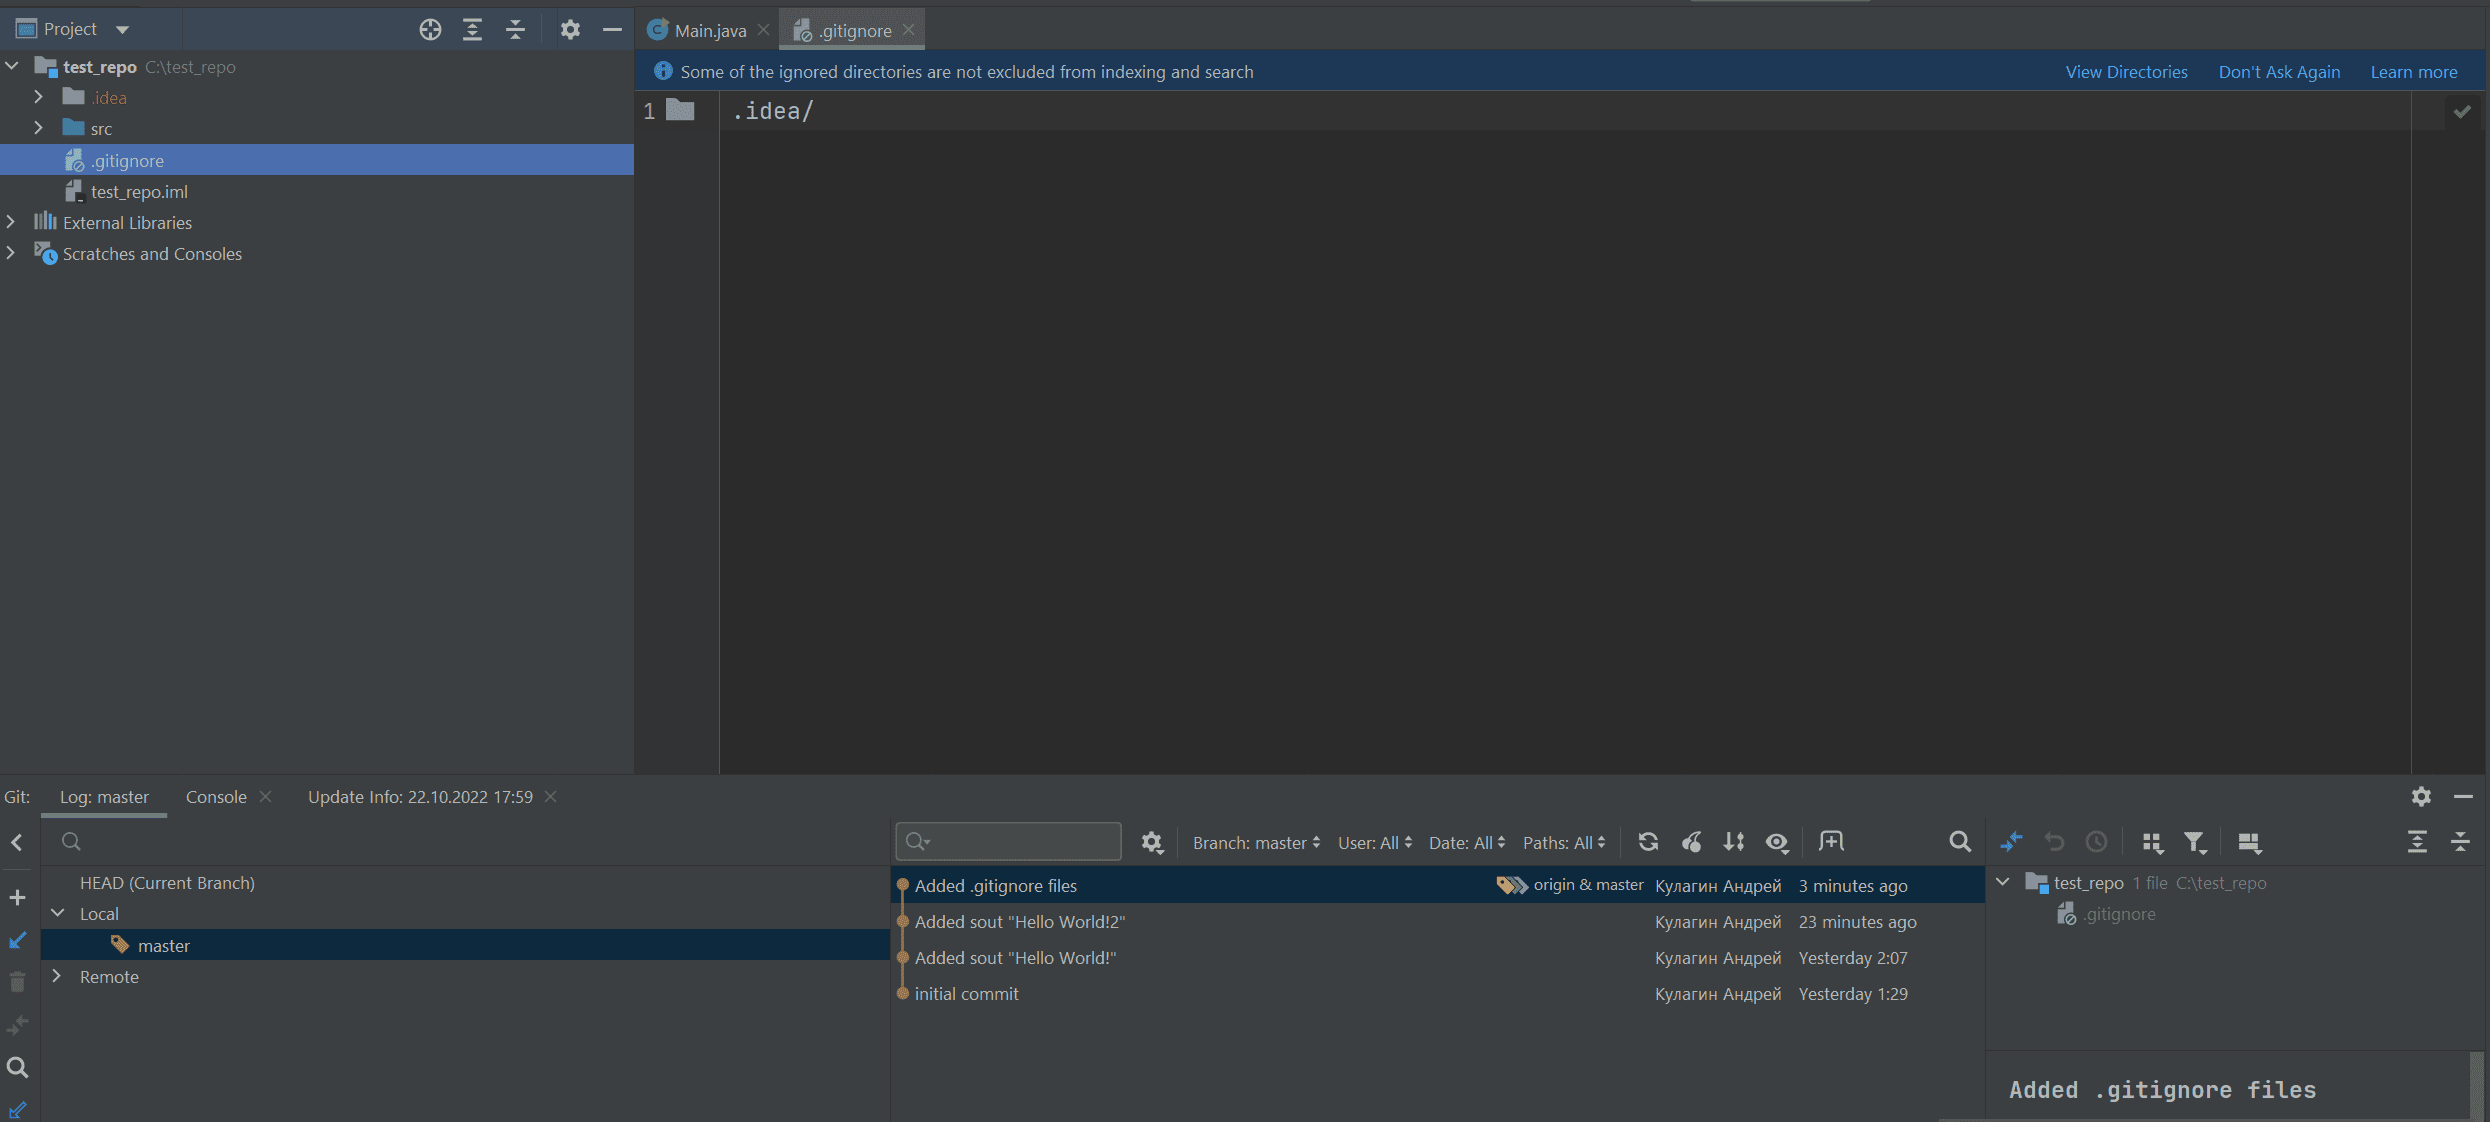The width and height of the screenshot is (2490, 1122).
Task: Expand the Remote branches group
Action: pos(57,976)
